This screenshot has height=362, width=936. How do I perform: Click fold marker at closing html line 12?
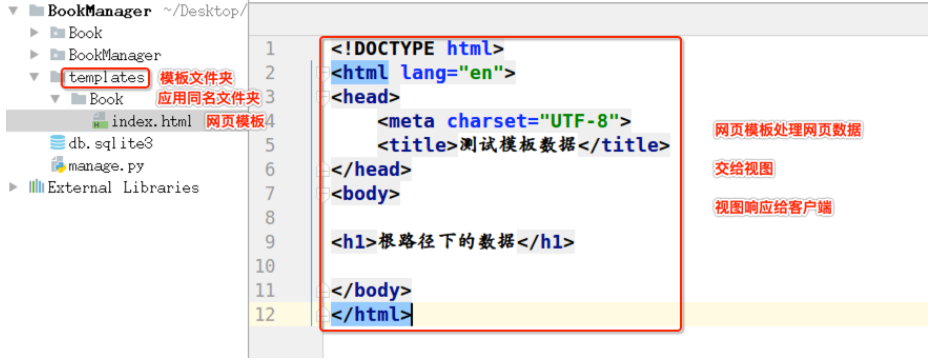322,314
